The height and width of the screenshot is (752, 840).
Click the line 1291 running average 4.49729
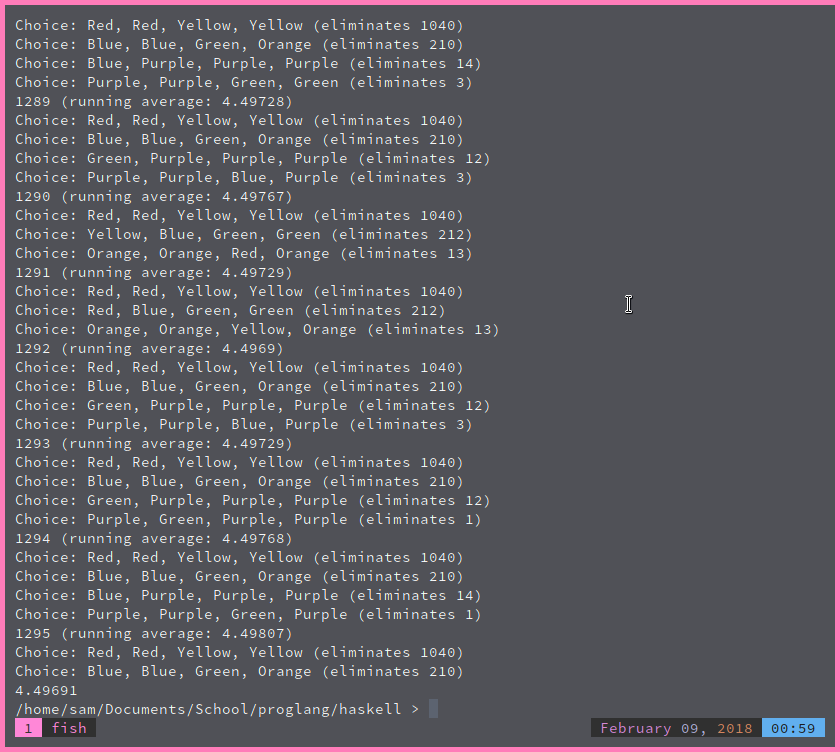(x=154, y=273)
